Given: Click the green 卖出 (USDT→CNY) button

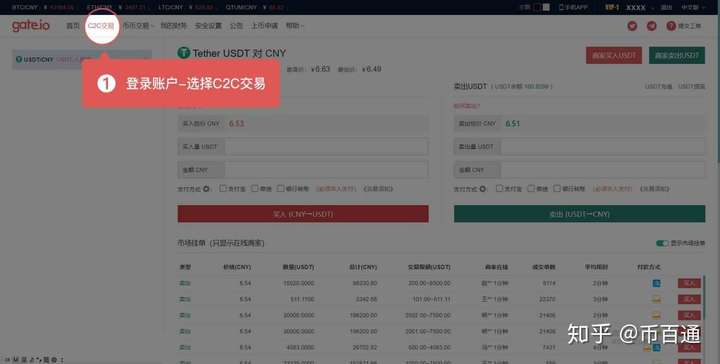Looking at the screenshot, I should (x=579, y=214).
